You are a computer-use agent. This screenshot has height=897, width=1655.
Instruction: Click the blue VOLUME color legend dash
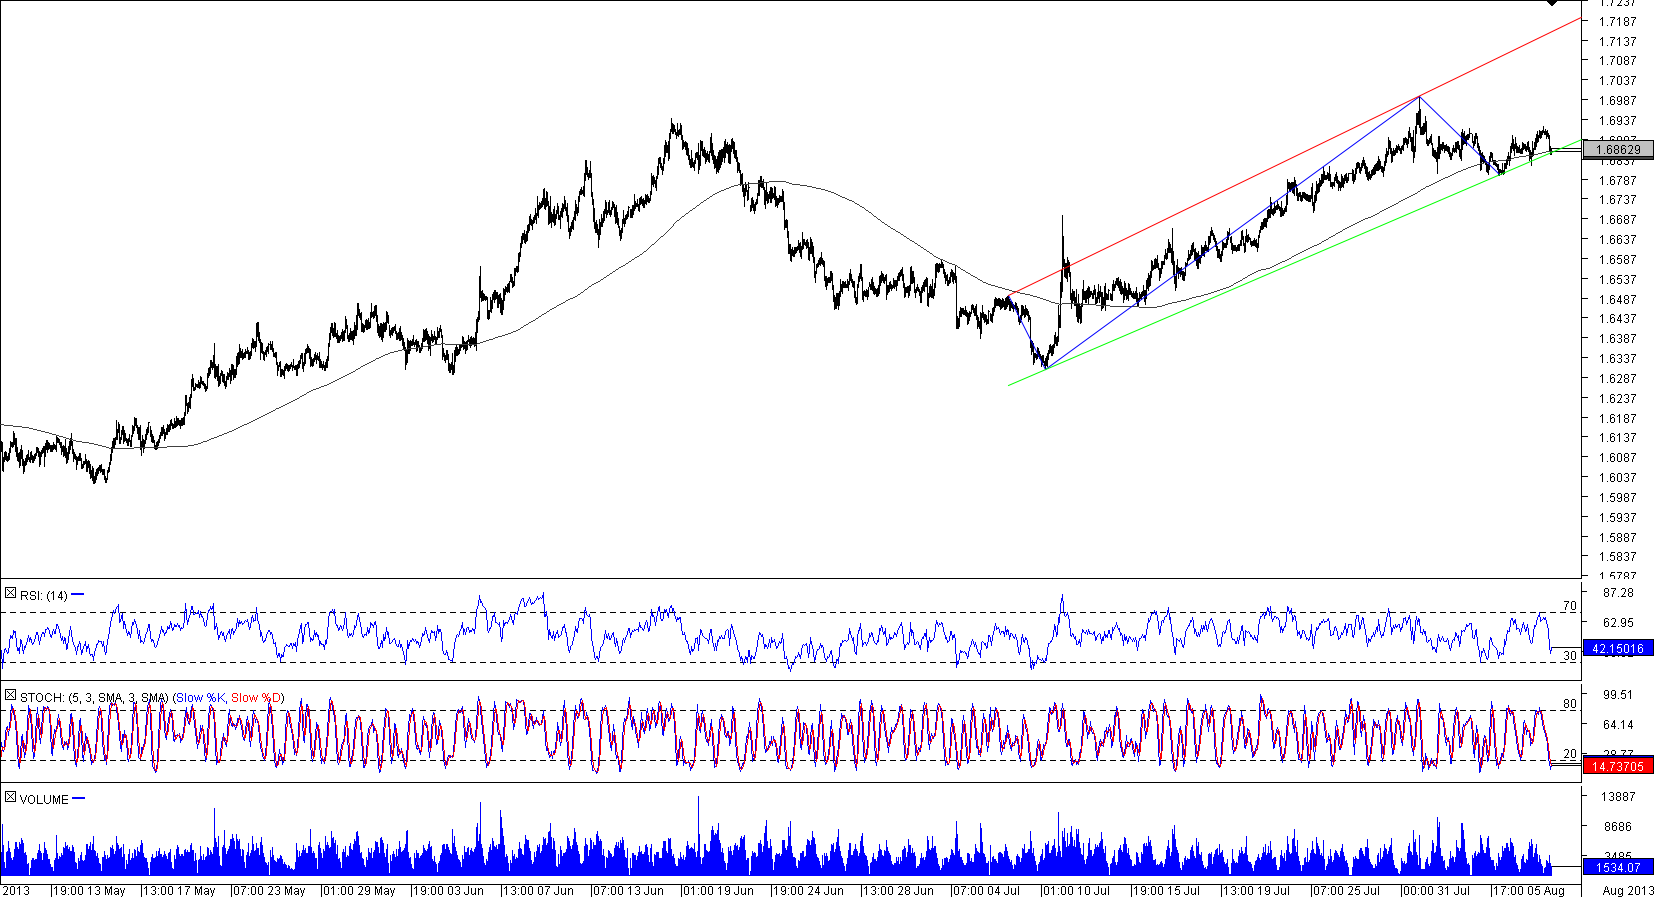click(79, 799)
